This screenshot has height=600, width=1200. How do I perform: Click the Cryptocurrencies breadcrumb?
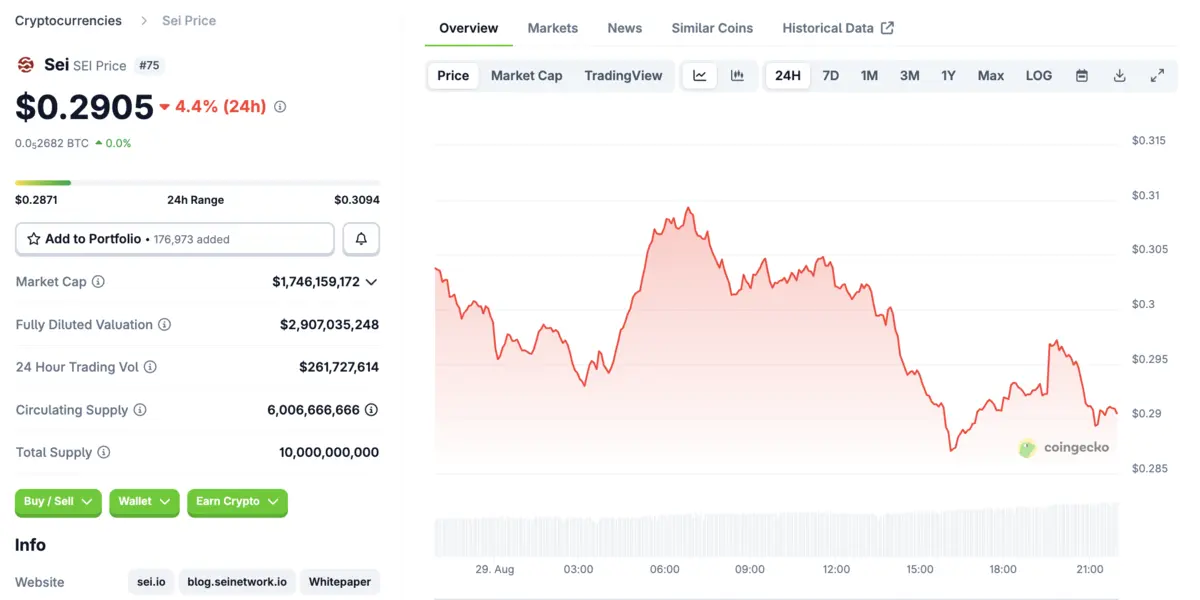point(68,20)
